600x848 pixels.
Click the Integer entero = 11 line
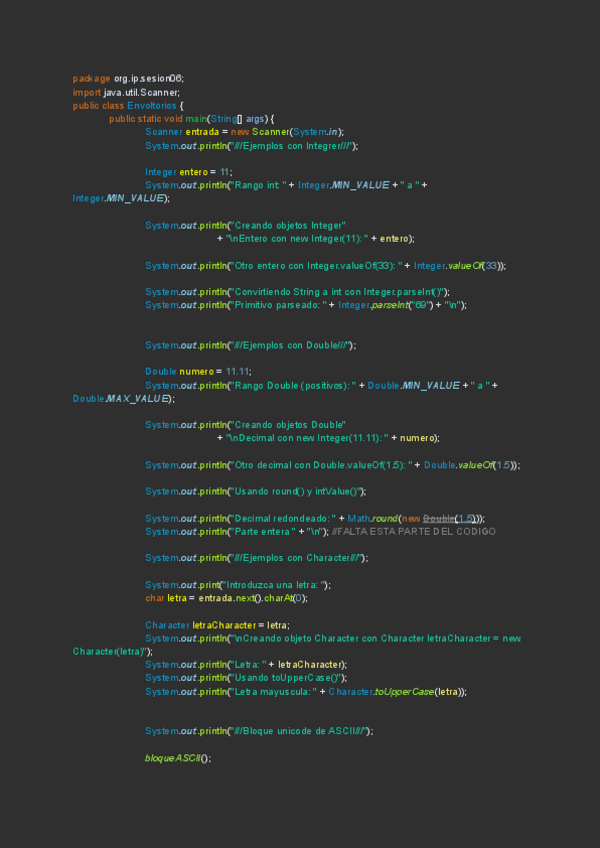(188, 172)
